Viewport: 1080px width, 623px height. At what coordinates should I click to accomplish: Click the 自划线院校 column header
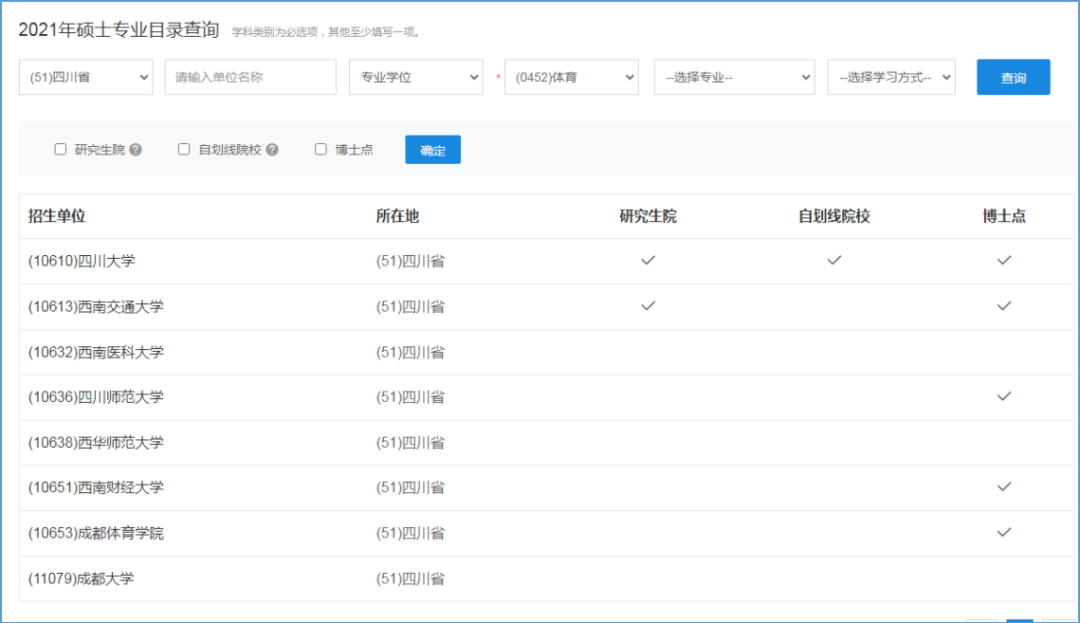point(834,216)
